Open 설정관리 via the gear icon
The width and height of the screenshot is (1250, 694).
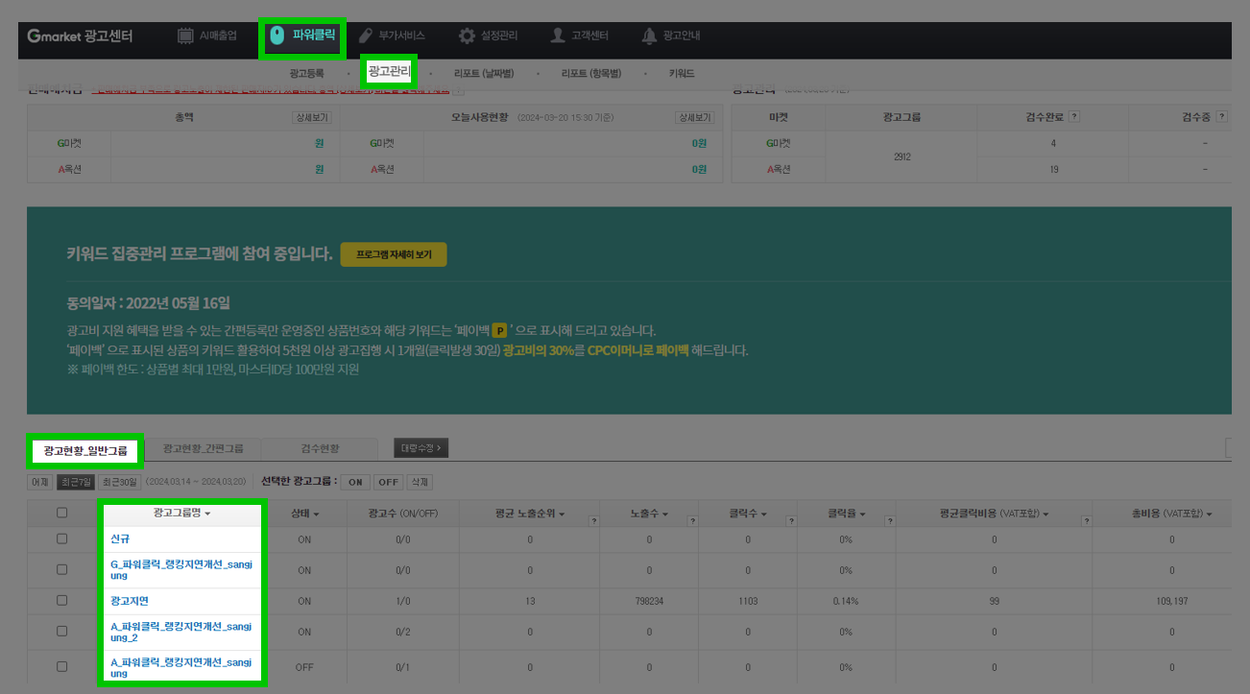[x=467, y=36]
